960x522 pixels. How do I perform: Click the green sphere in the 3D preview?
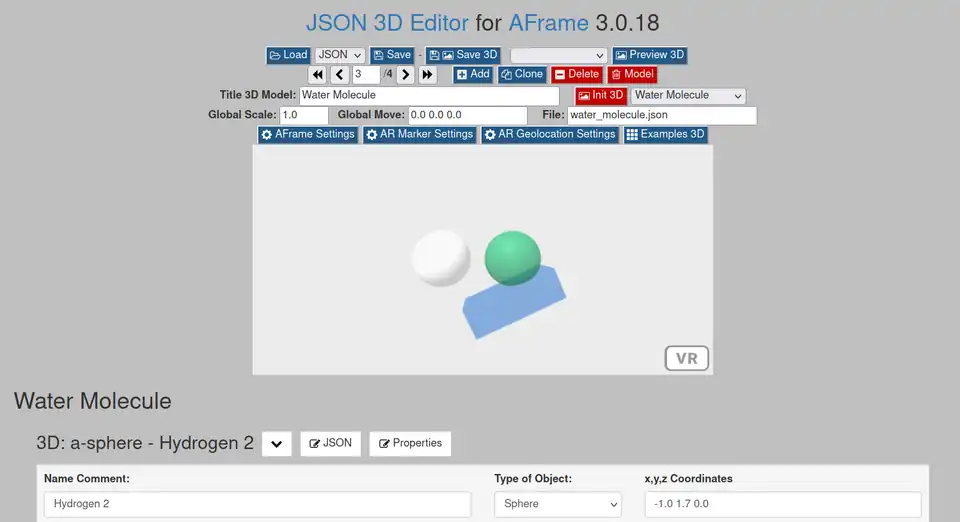512,257
